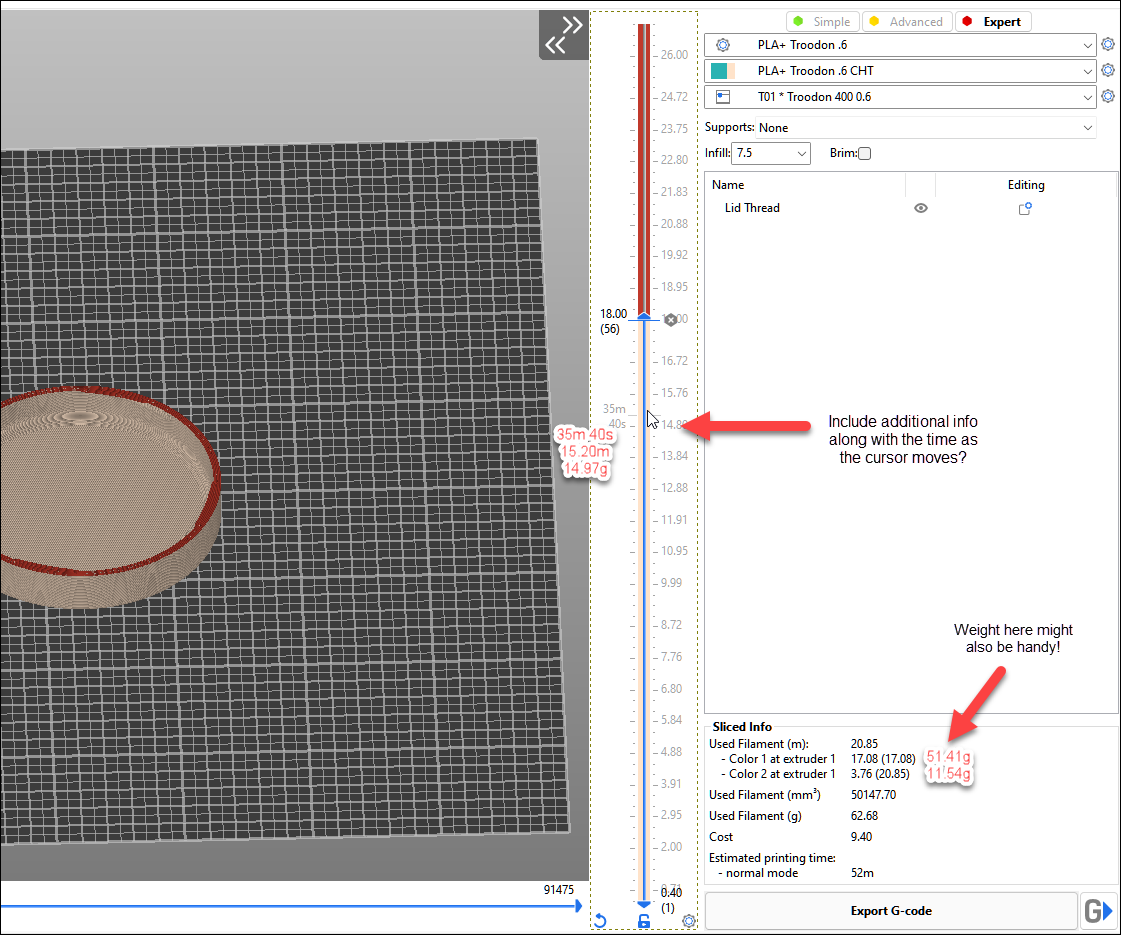This screenshot has height=935, width=1121.
Task: Open filament settings gear for PLA+ Troodon .6 CHT
Action: pyautogui.click(x=1107, y=70)
